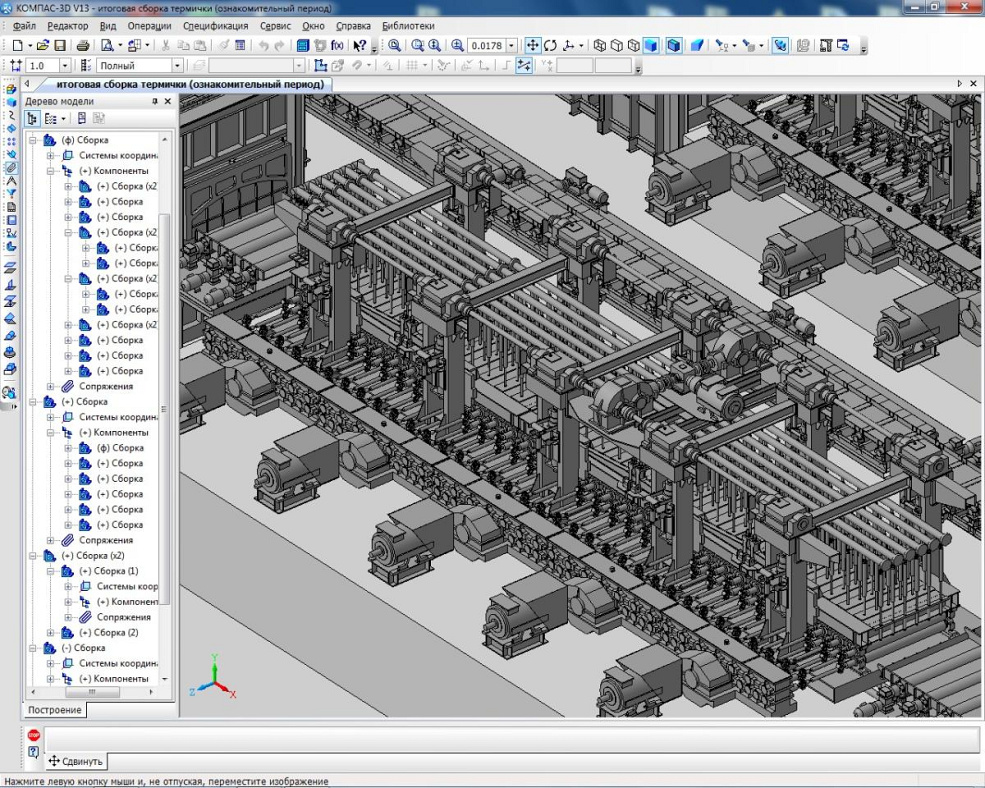This screenshot has height=788, width=985.
Task: Open the Полный display mode dropdown
Action: 178,66
